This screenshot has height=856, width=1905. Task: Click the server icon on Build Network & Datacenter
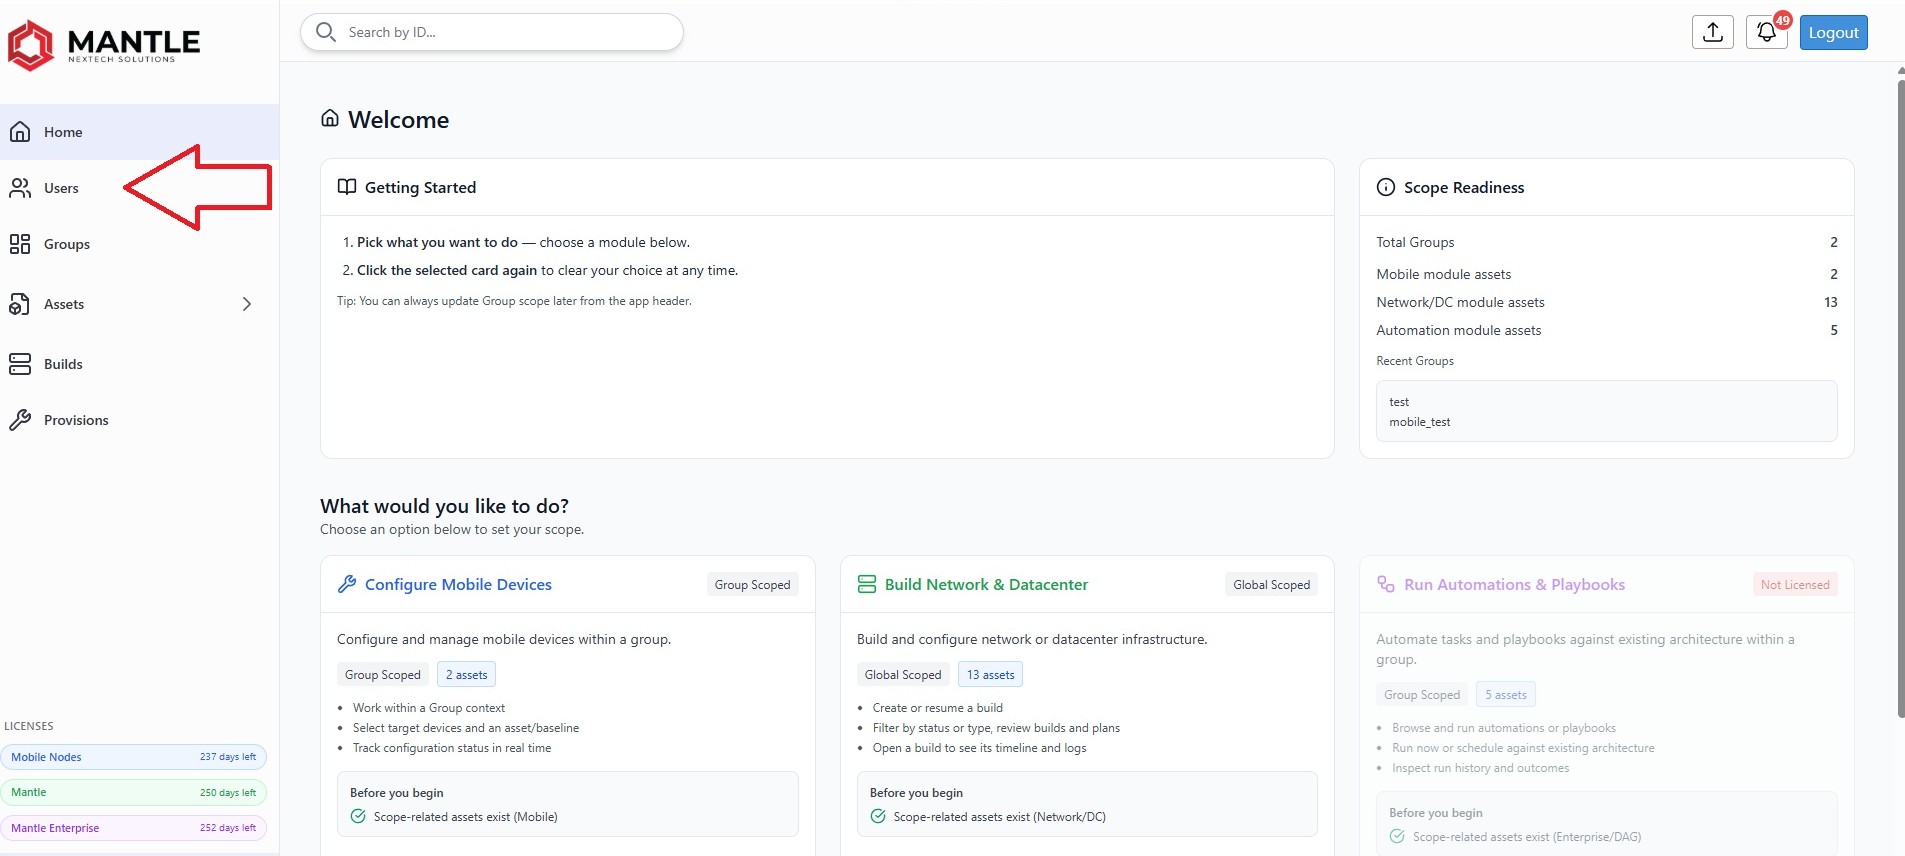click(x=867, y=584)
